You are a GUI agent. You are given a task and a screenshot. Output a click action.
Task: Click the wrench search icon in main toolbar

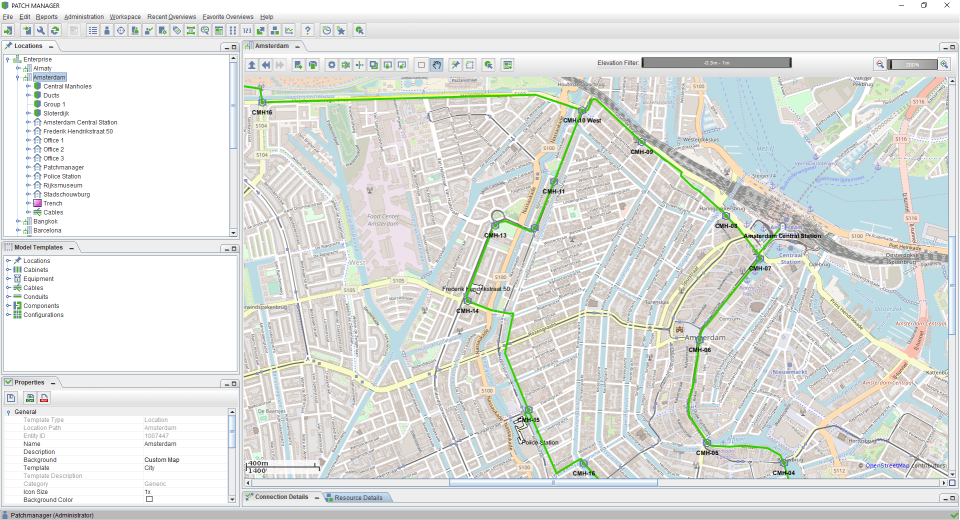(41, 31)
